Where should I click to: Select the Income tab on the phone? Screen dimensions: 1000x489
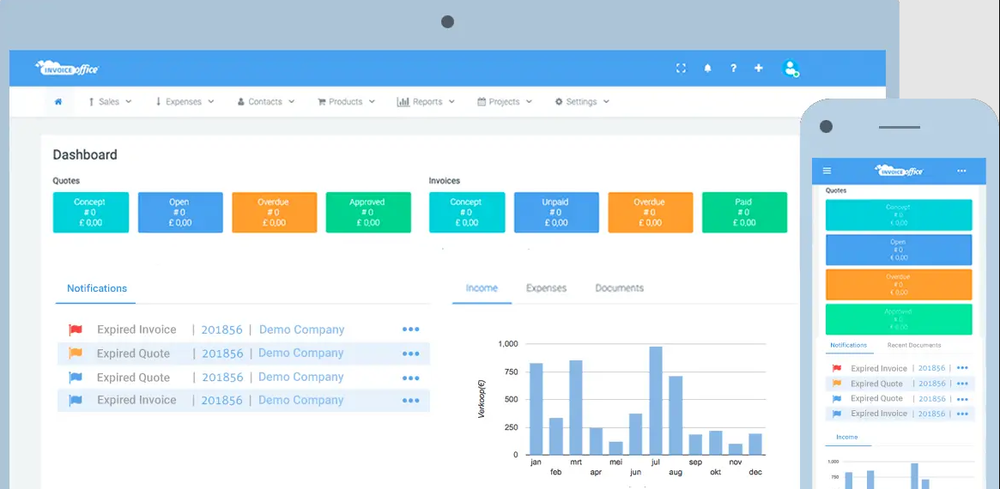(847, 437)
